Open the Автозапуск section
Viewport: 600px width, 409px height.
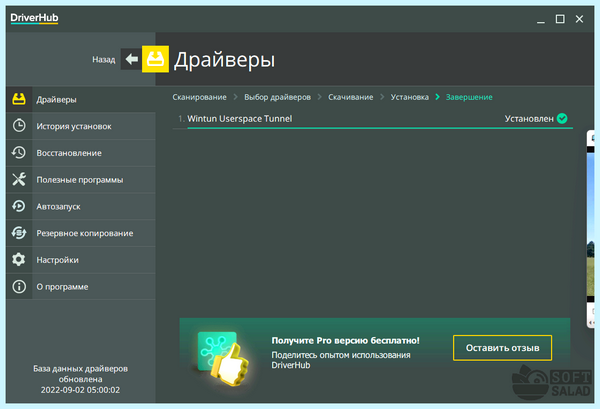[81, 207]
